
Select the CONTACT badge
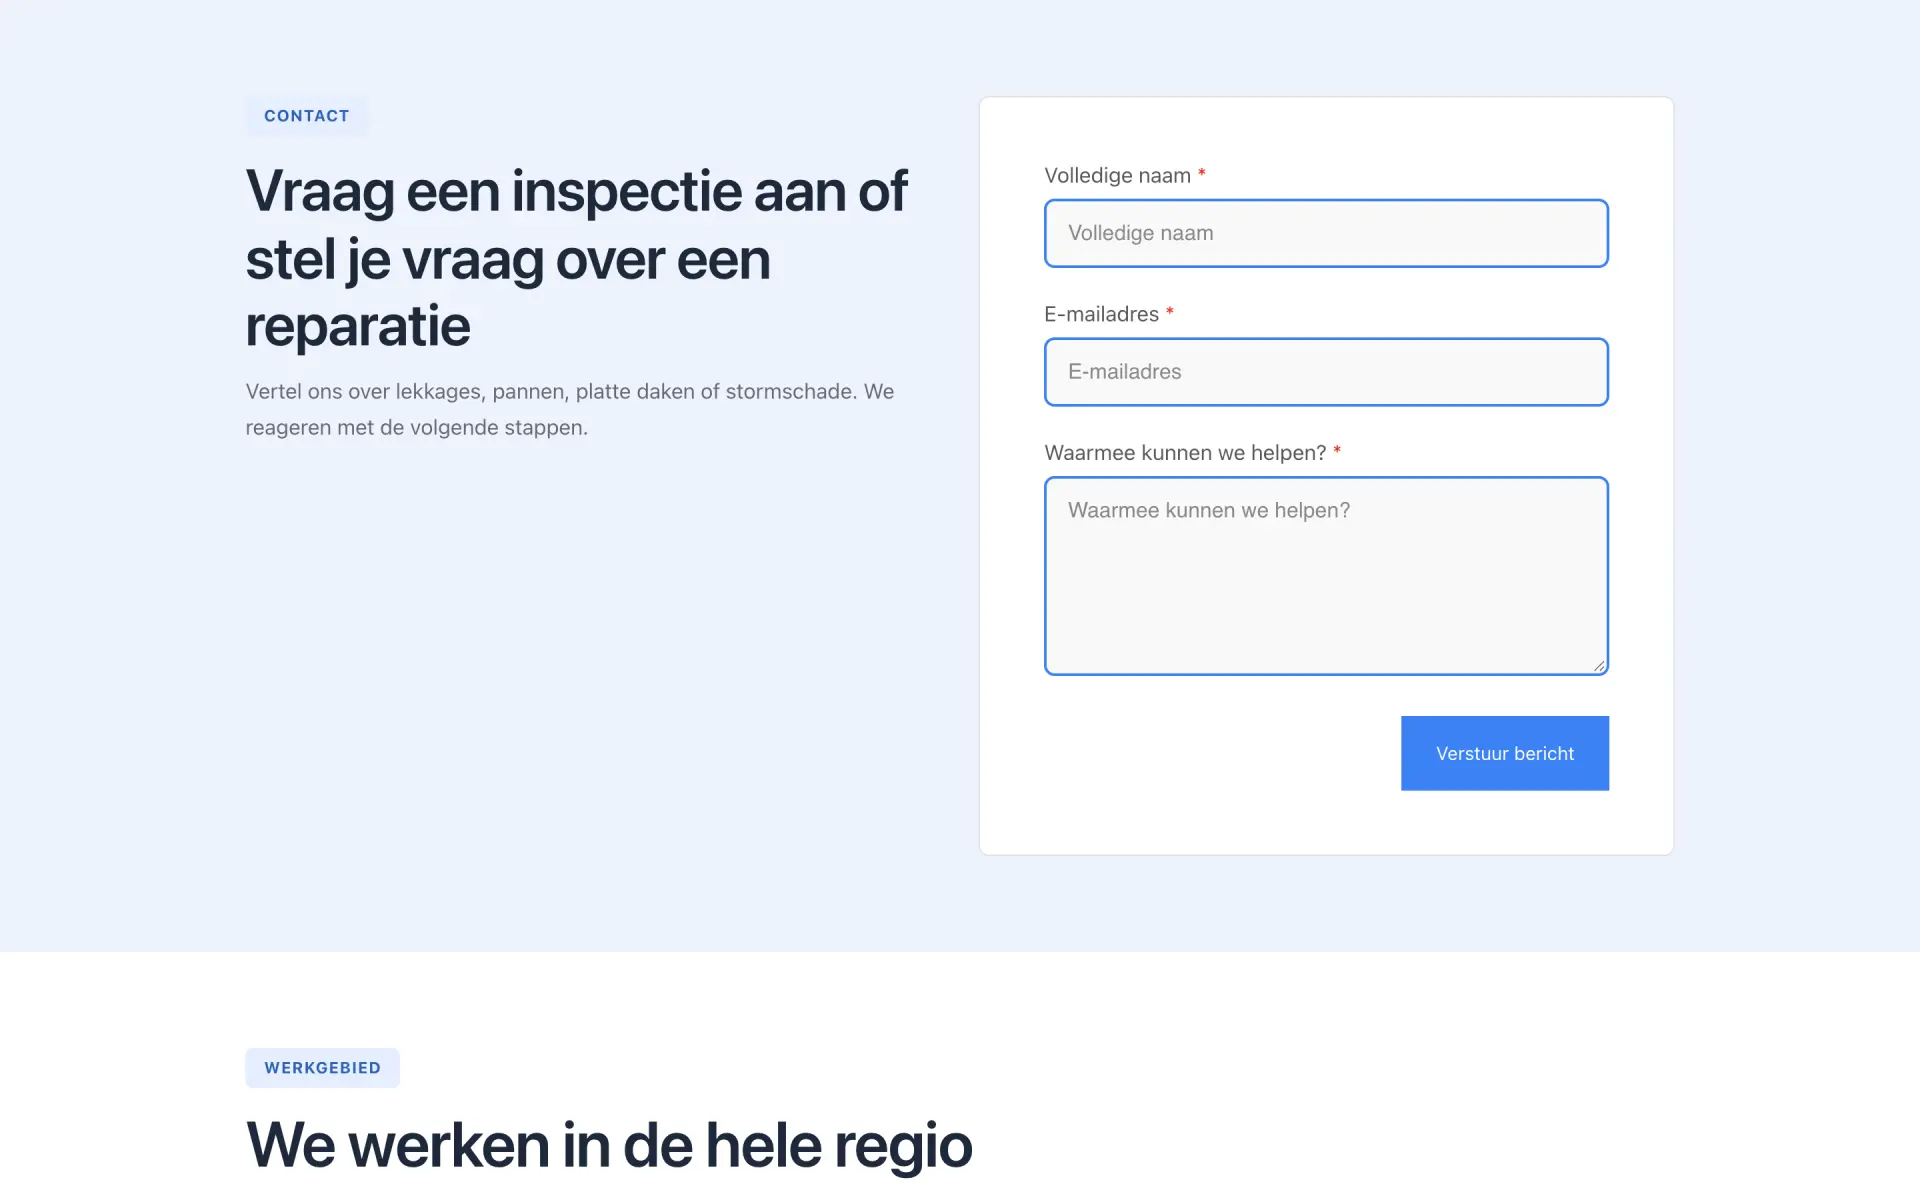coord(307,116)
